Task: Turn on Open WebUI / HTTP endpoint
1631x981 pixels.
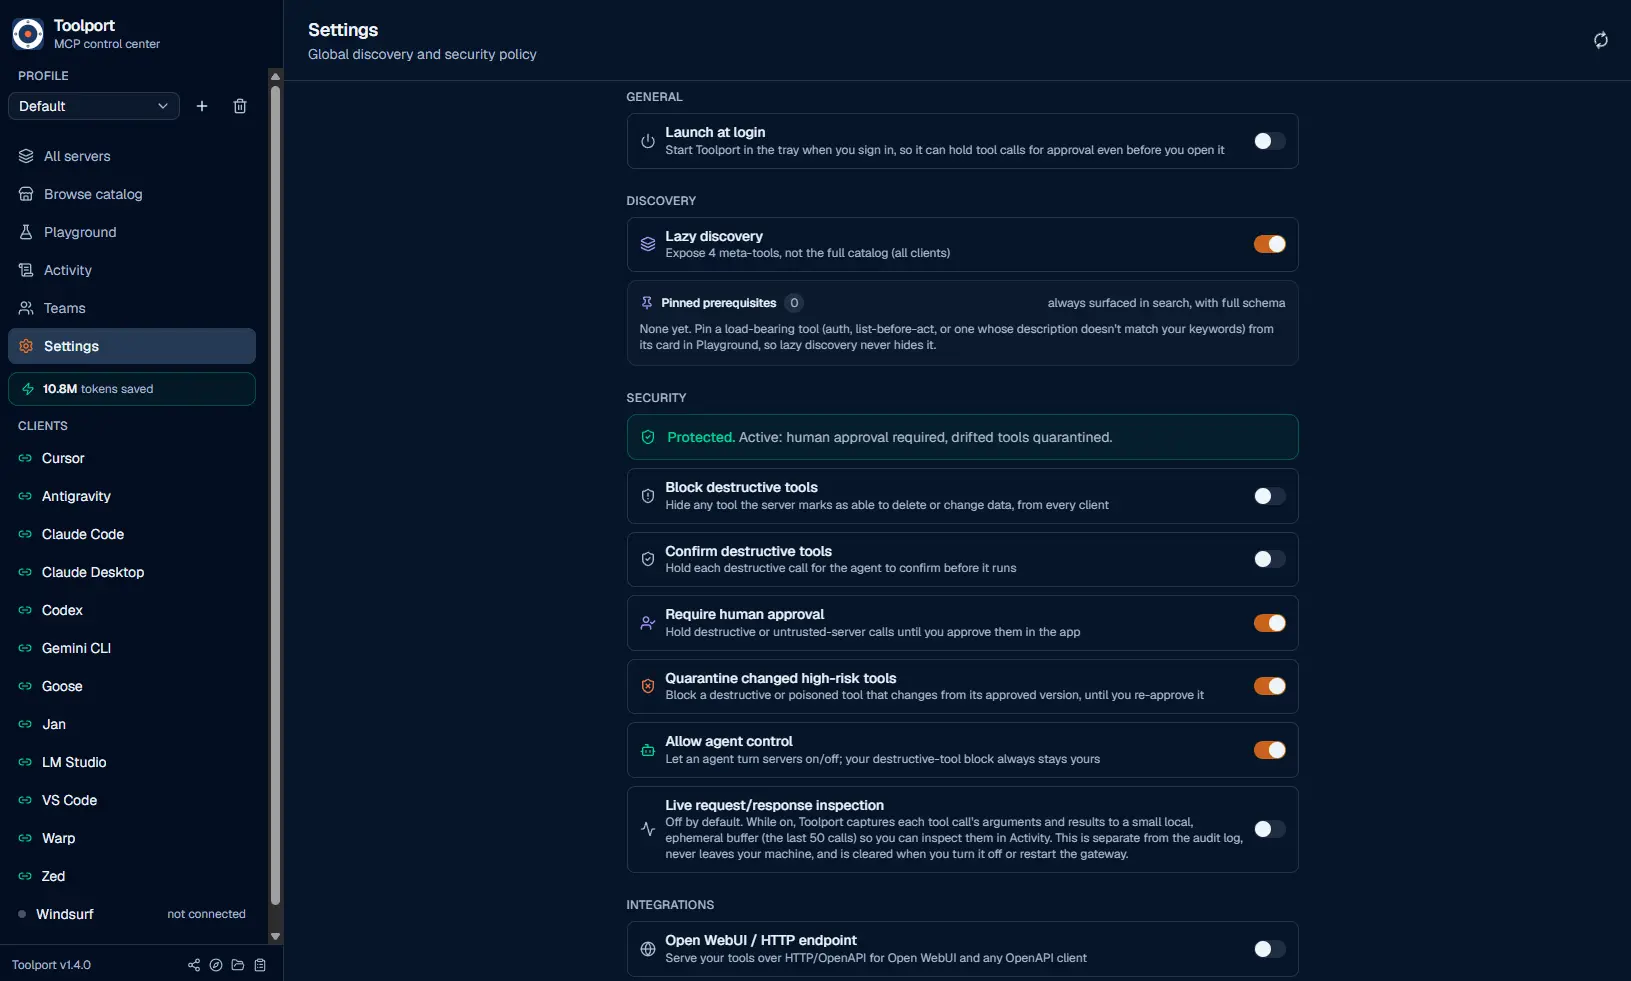Action: tap(1270, 949)
